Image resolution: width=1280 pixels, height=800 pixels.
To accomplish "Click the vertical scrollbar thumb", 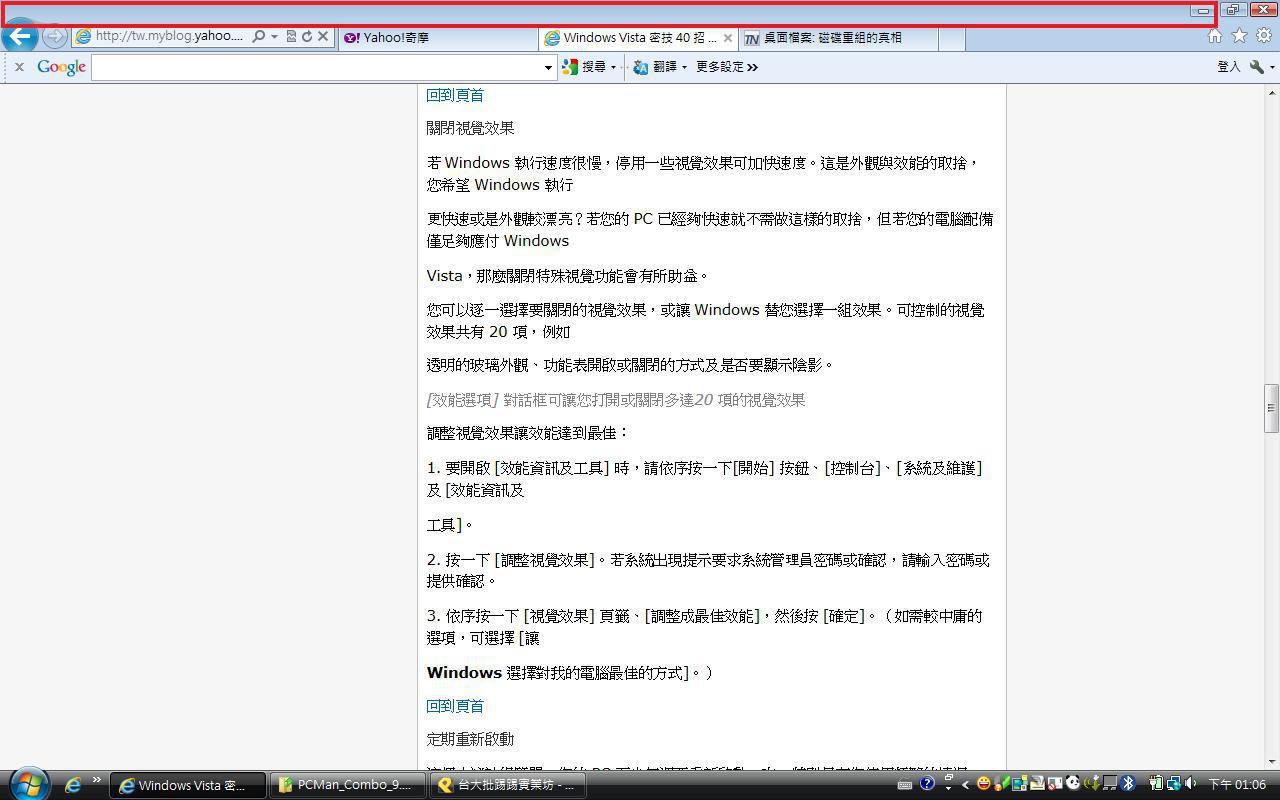I will pyautogui.click(x=1271, y=408).
